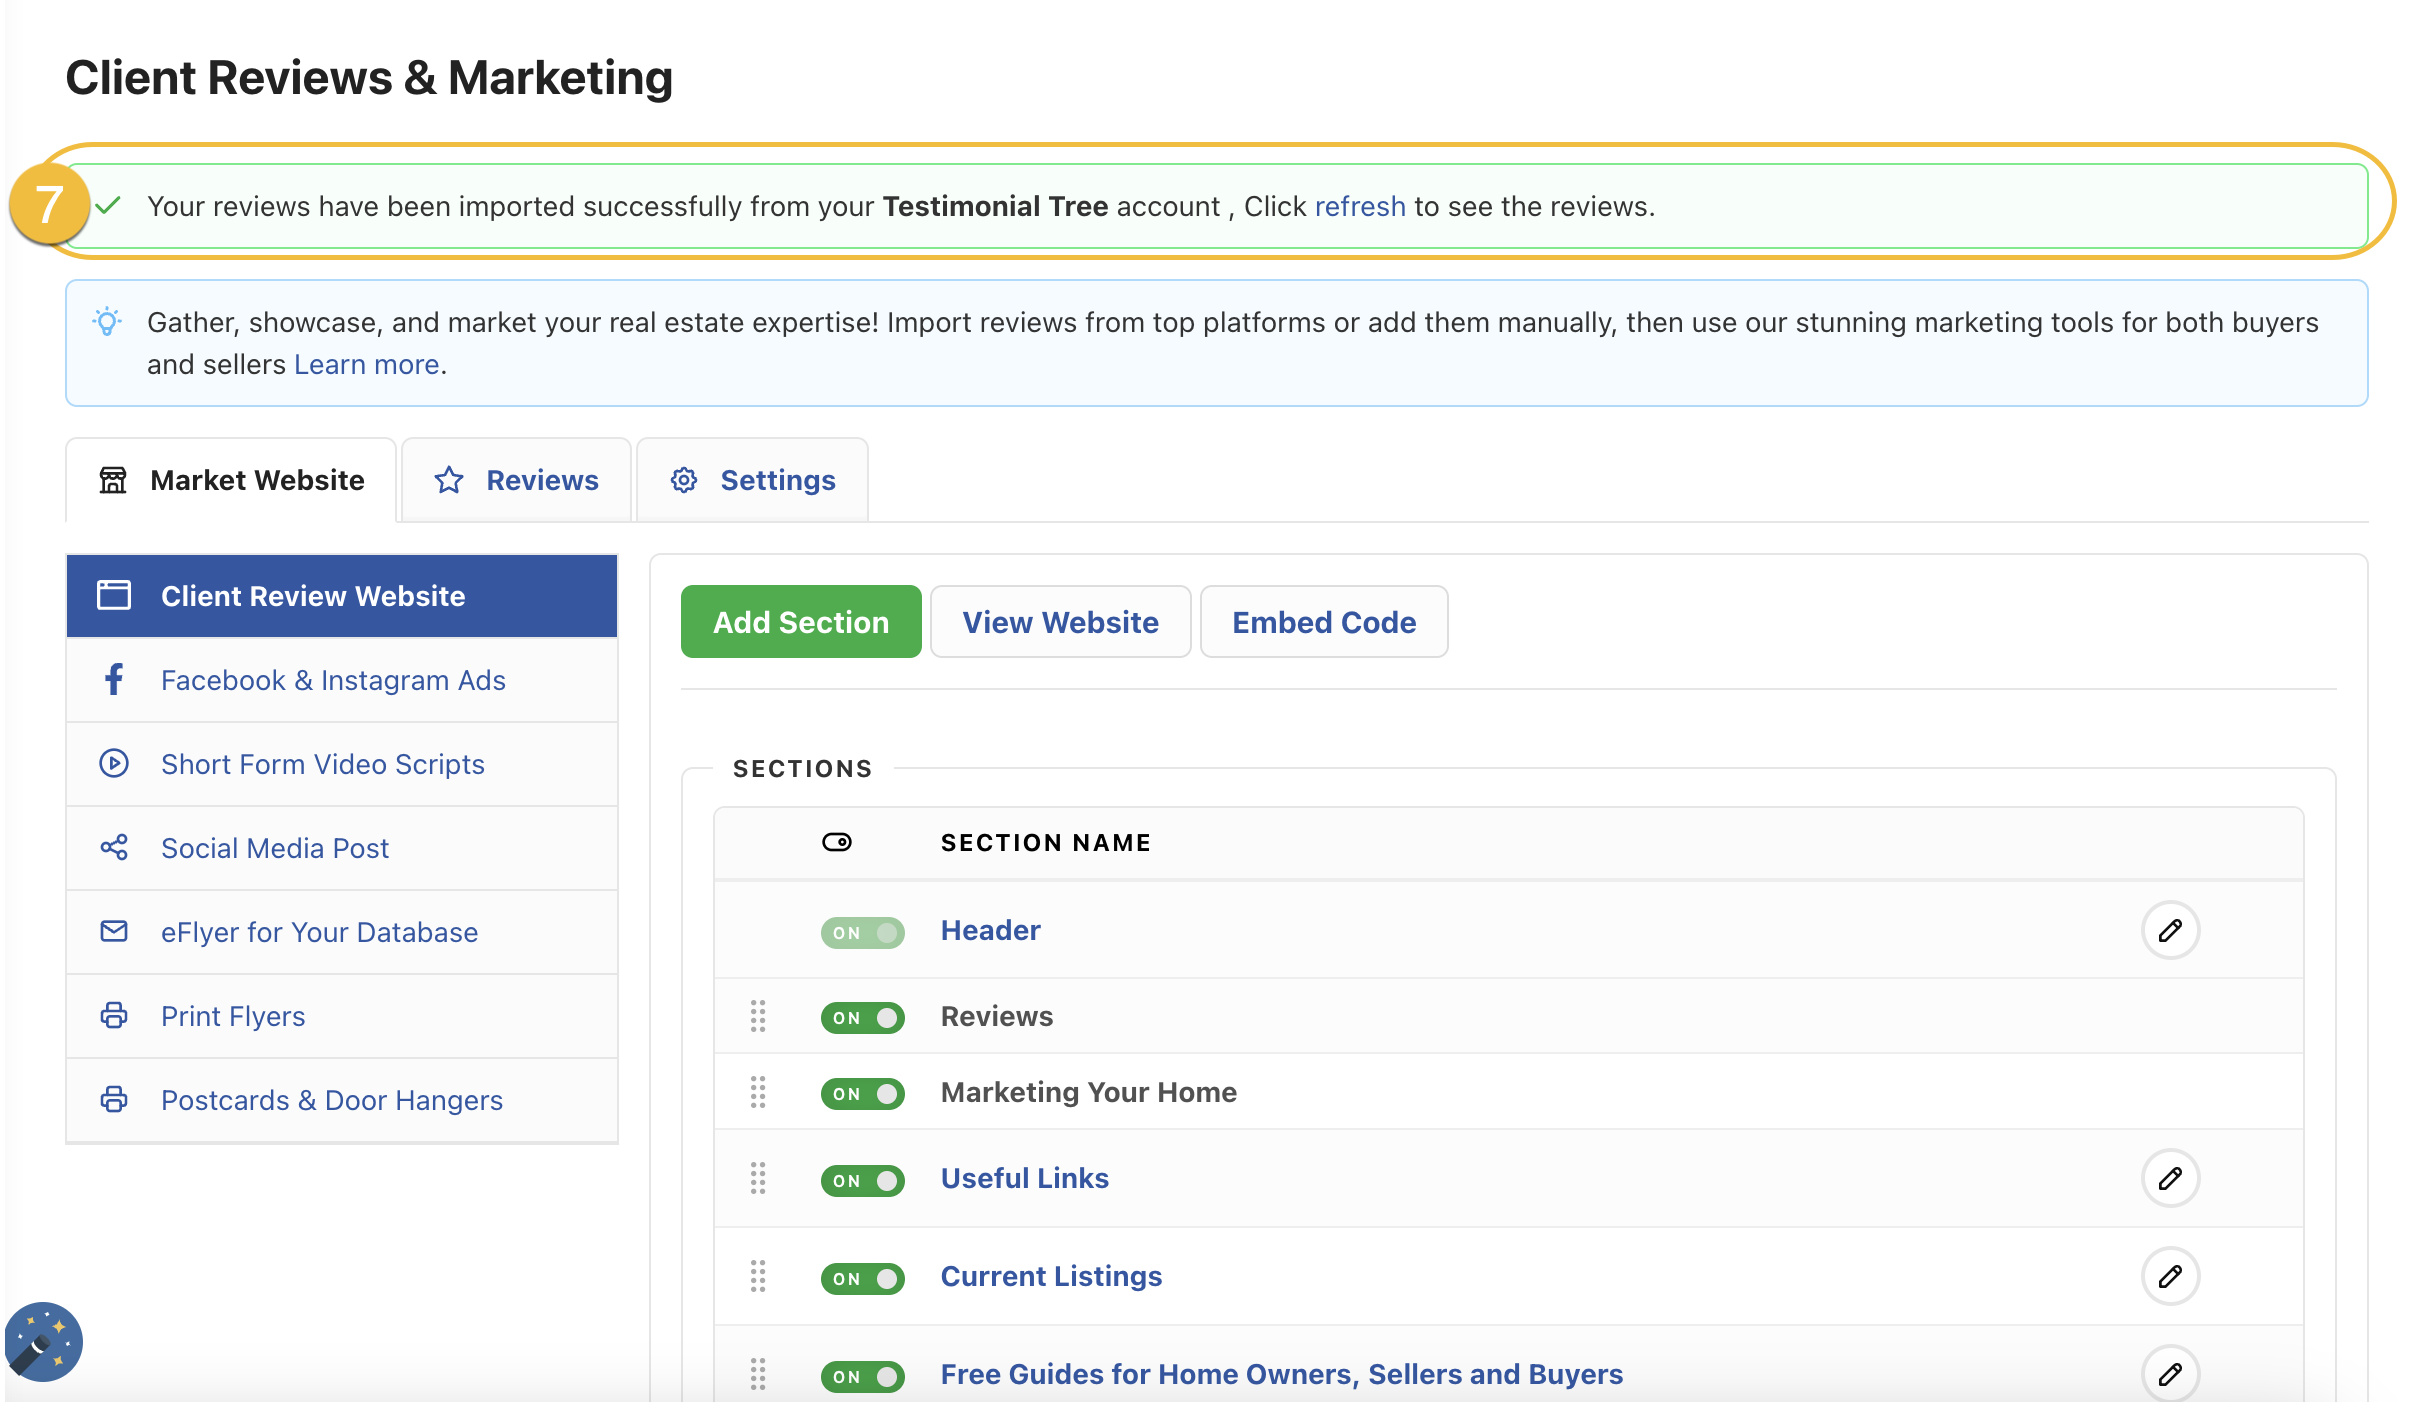Click the share icon next to Social Media Post

tap(113, 847)
